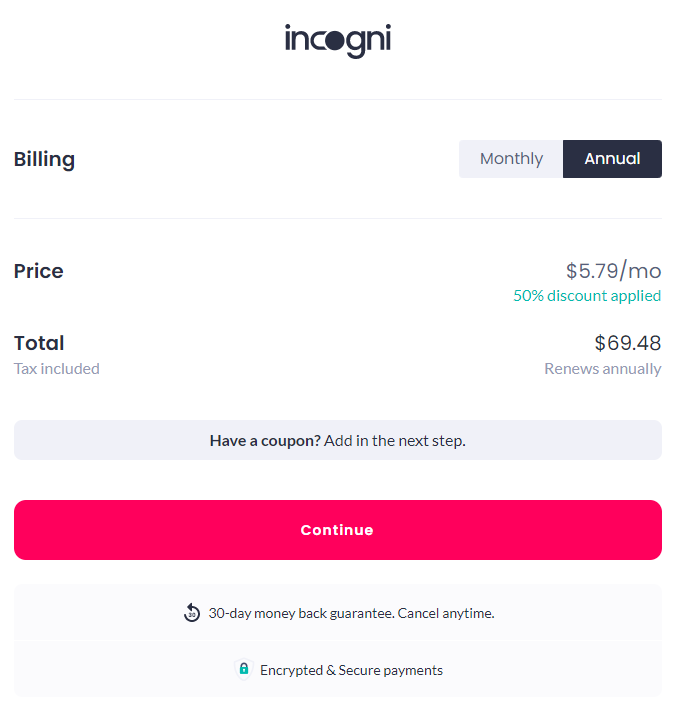Click the green lock shield icon

tap(243, 669)
